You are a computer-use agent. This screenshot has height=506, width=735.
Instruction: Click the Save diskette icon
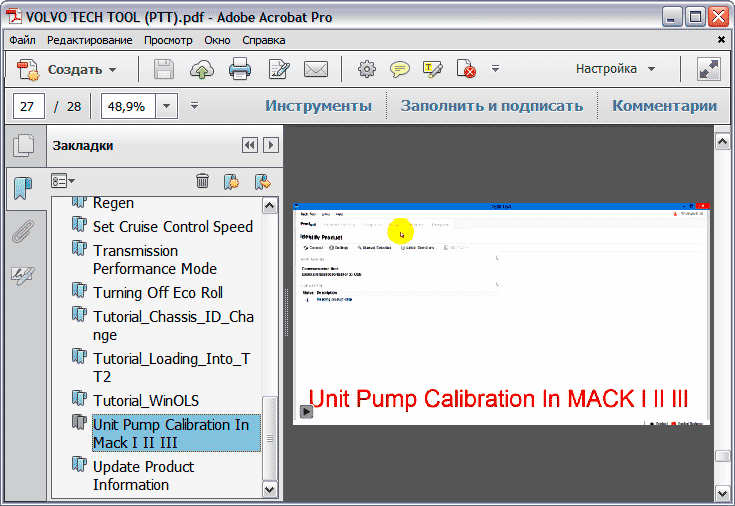coord(163,70)
